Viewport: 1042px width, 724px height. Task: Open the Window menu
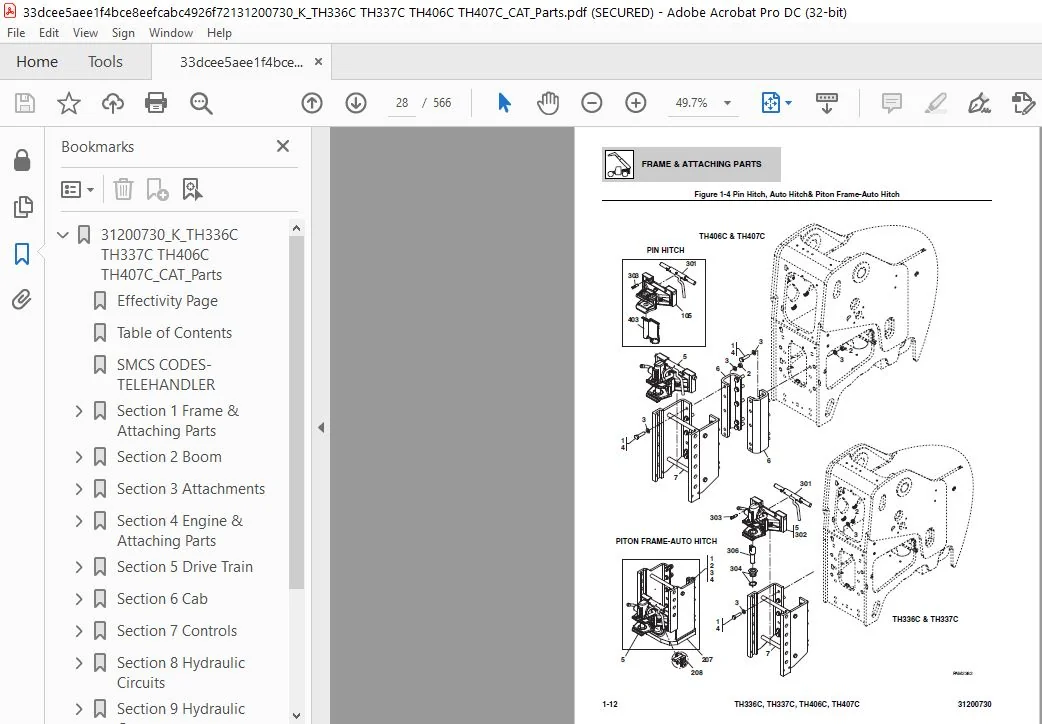tap(171, 33)
